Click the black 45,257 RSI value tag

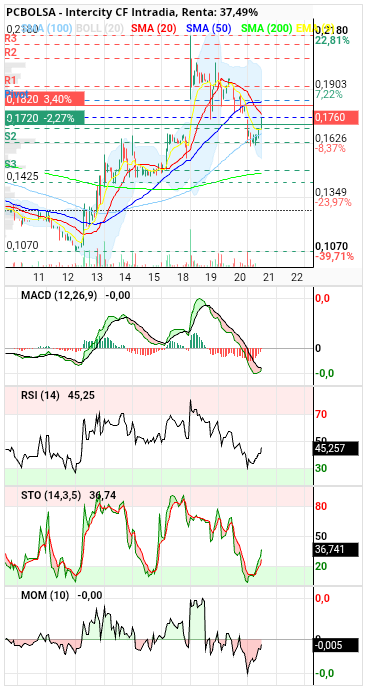point(336,448)
